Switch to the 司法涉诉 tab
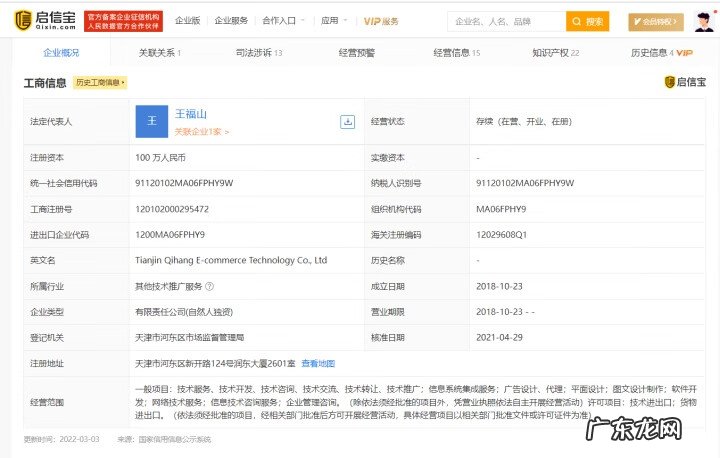 pos(259,53)
